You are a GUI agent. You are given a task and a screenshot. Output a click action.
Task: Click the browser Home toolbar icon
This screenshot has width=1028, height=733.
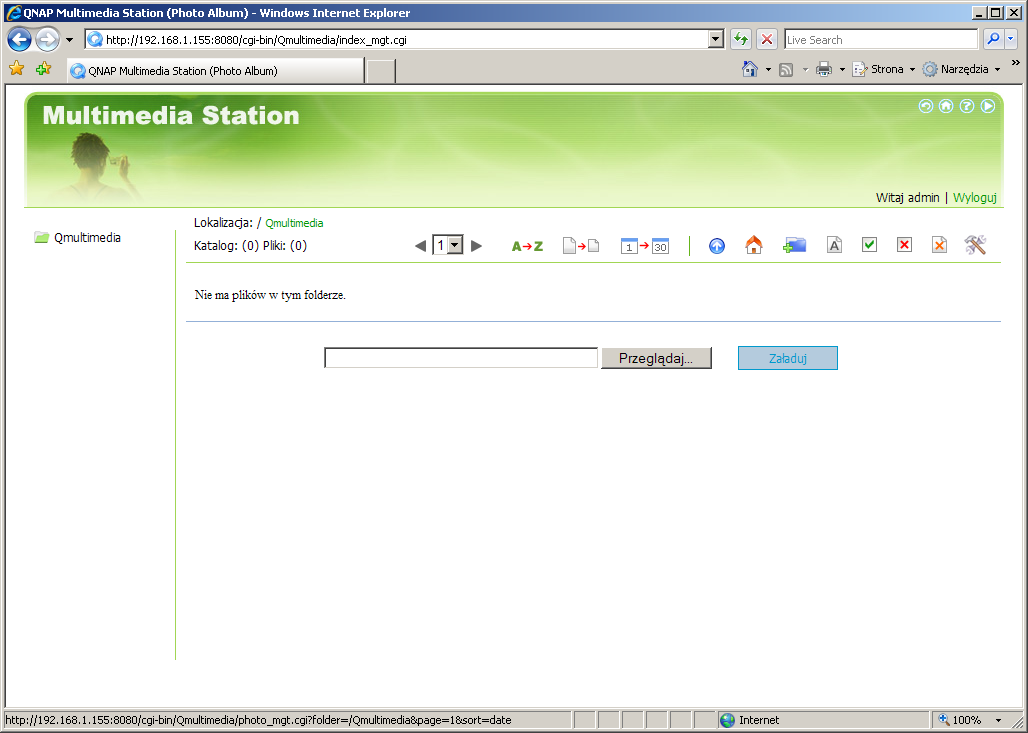pos(749,69)
